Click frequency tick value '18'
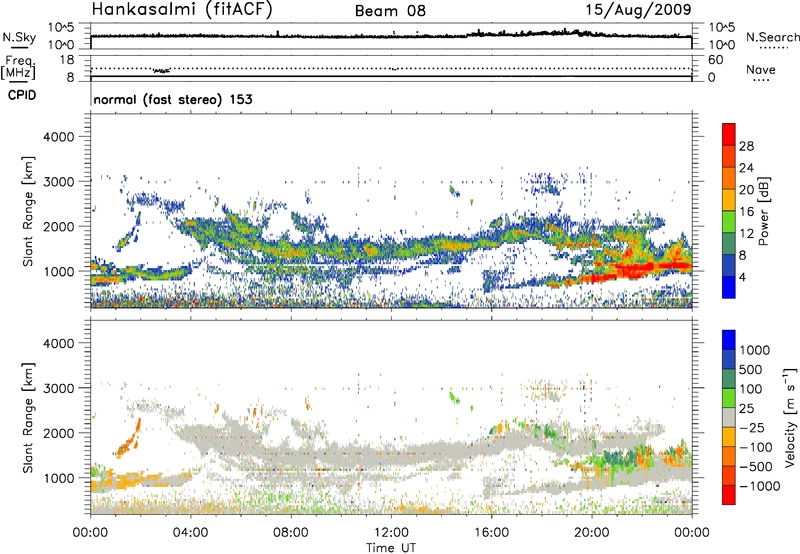 (x=67, y=60)
